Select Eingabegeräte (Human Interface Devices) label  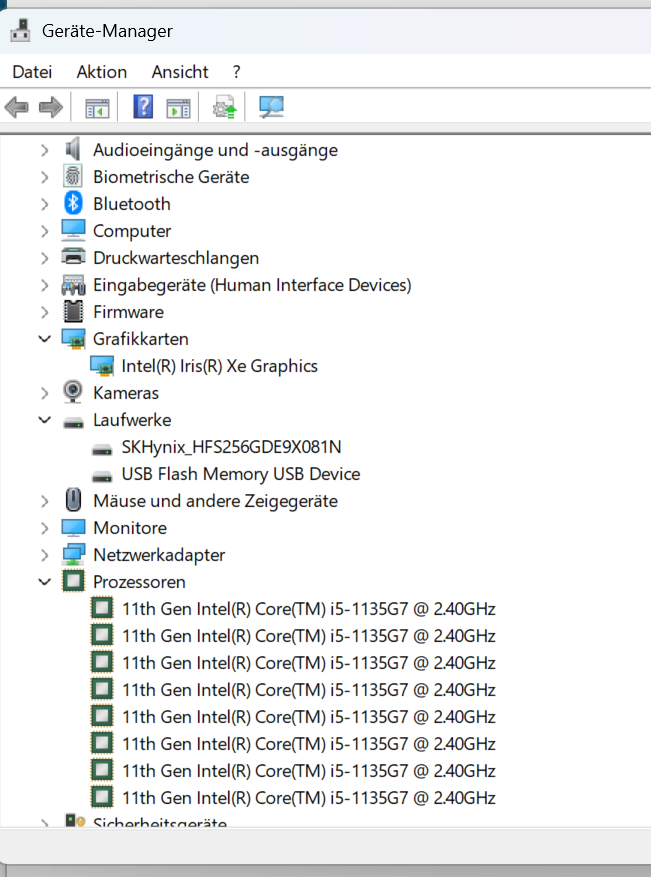click(252, 285)
